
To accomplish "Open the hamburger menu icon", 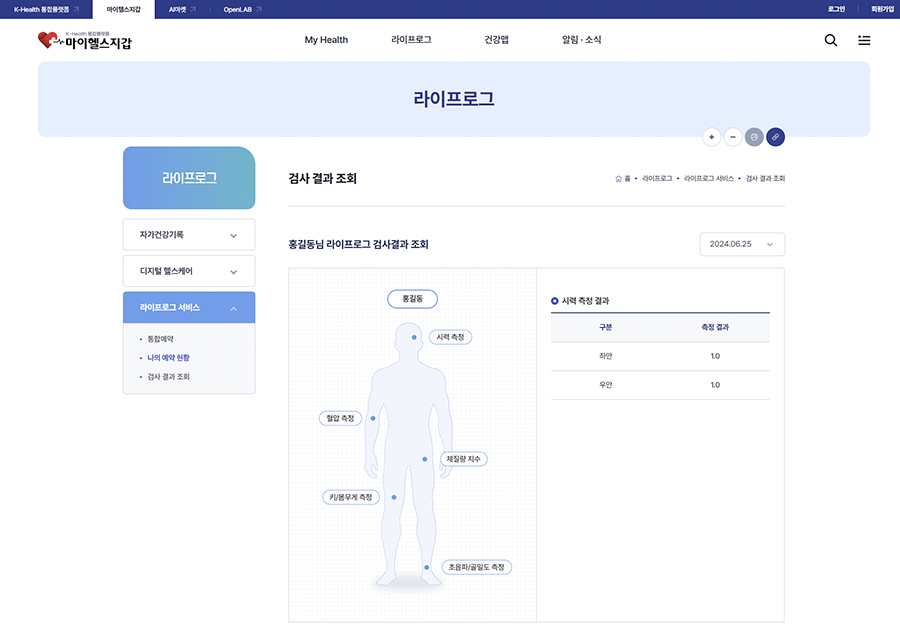I will pos(864,40).
